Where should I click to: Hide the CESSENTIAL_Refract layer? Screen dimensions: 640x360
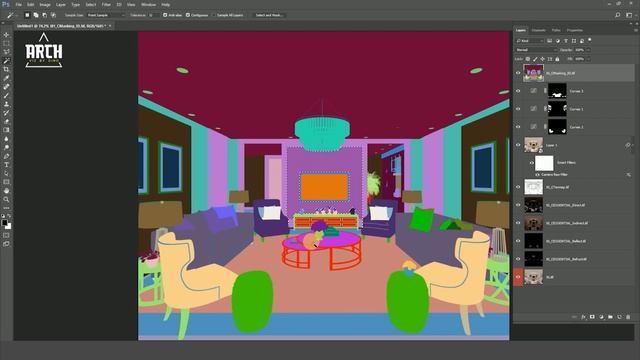pos(518,259)
